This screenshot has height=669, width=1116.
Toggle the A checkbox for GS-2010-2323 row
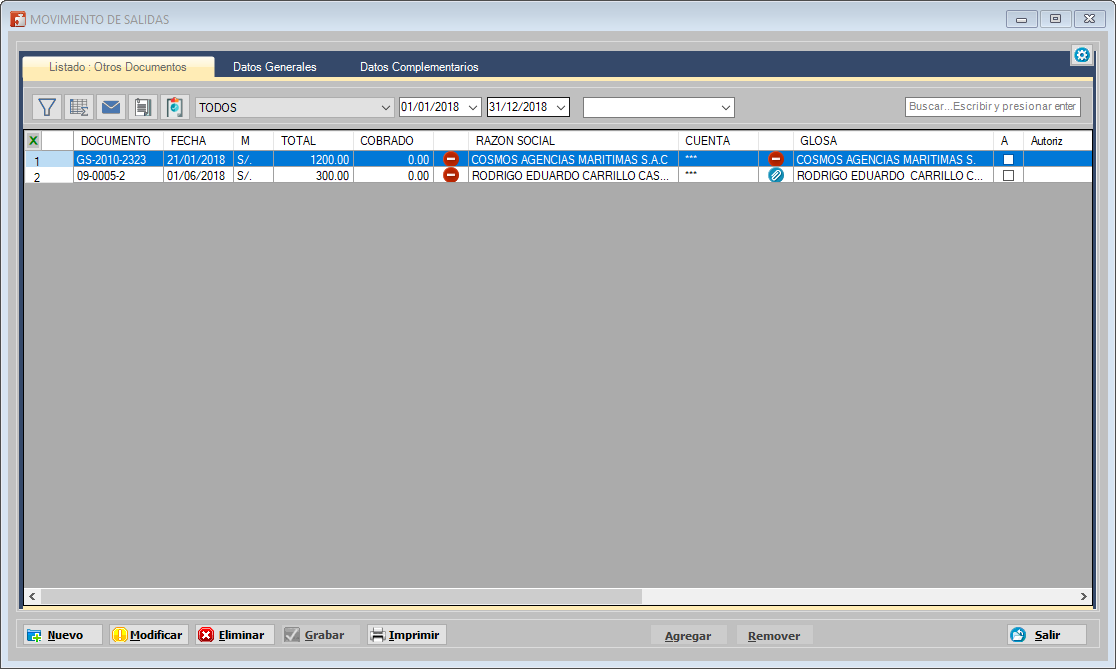tap(1008, 159)
